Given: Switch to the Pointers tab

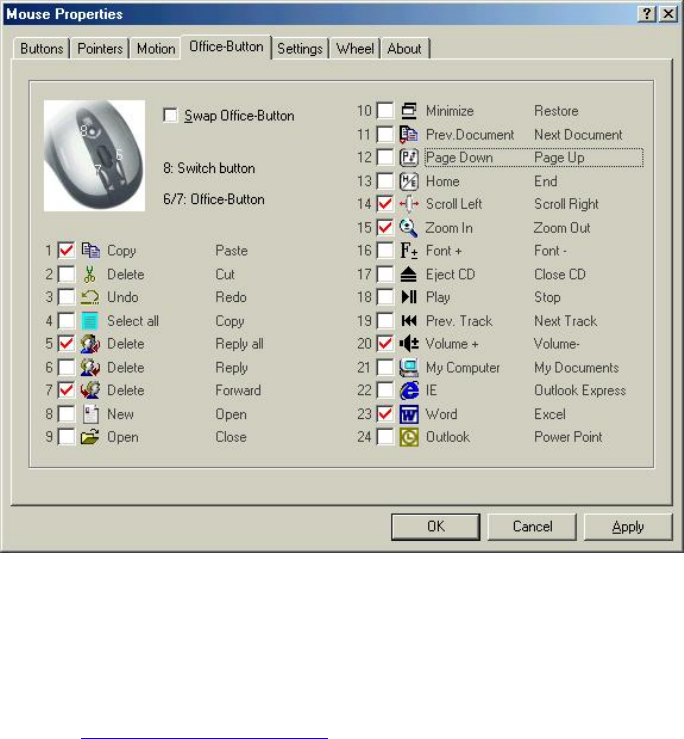Looking at the screenshot, I should click(x=100, y=49).
